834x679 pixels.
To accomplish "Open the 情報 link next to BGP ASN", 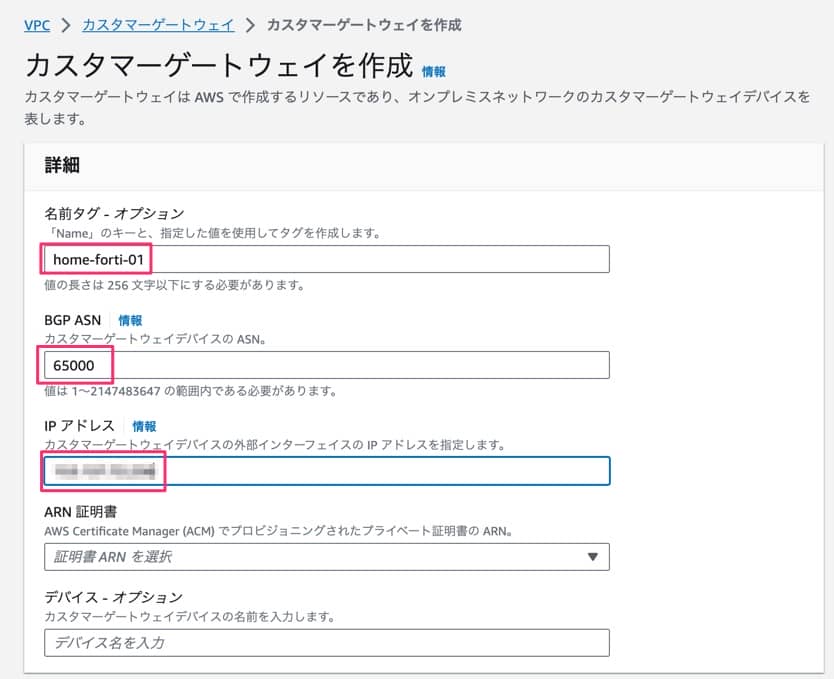I will click(x=130, y=320).
